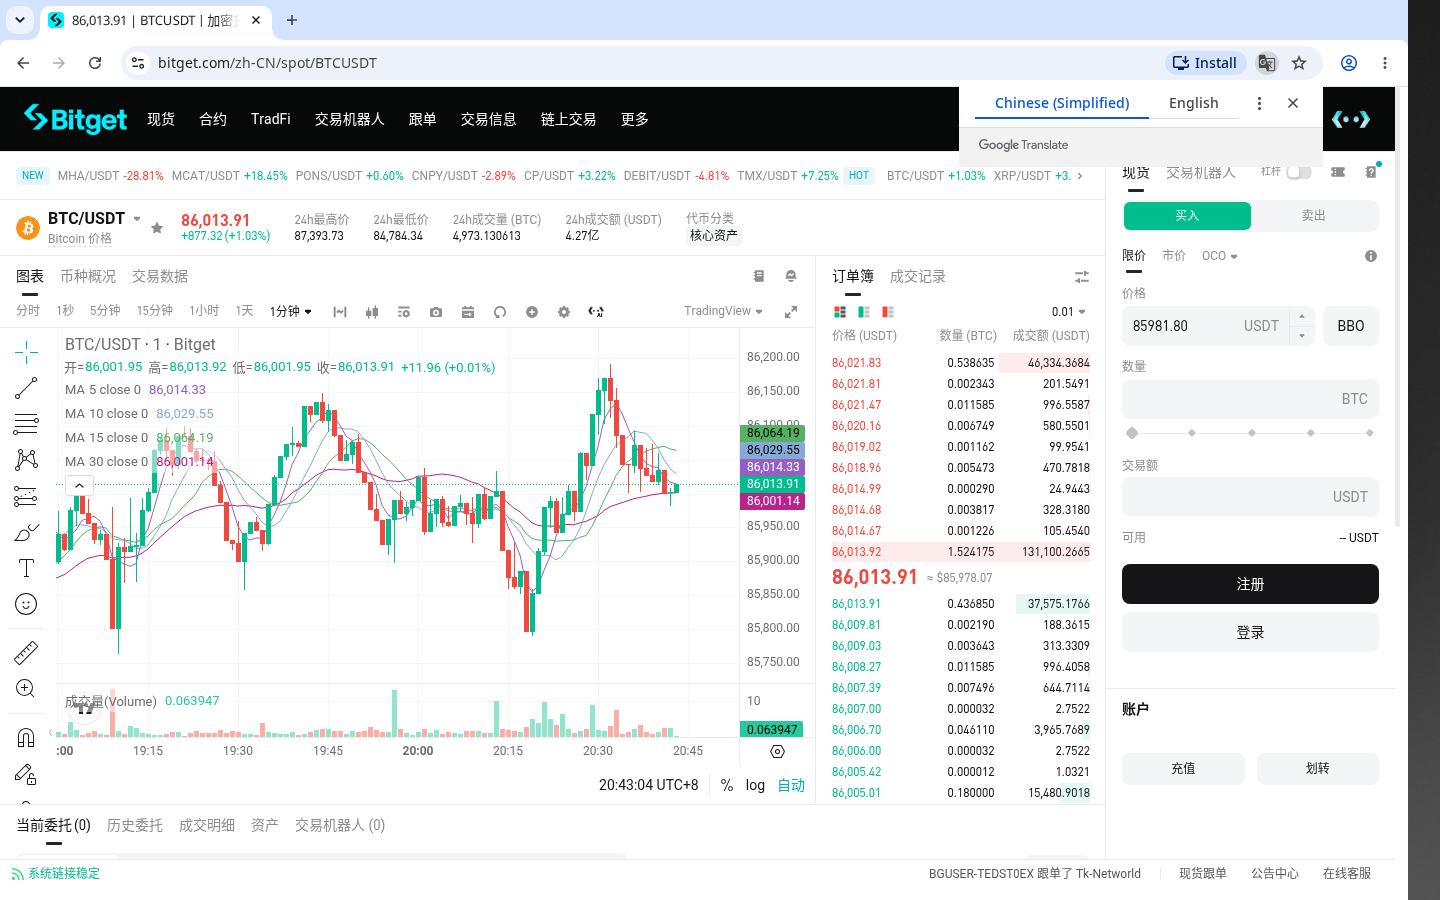Select the Text annotation tool
Viewport: 1440px width, 900px height.
coord(27,568)
